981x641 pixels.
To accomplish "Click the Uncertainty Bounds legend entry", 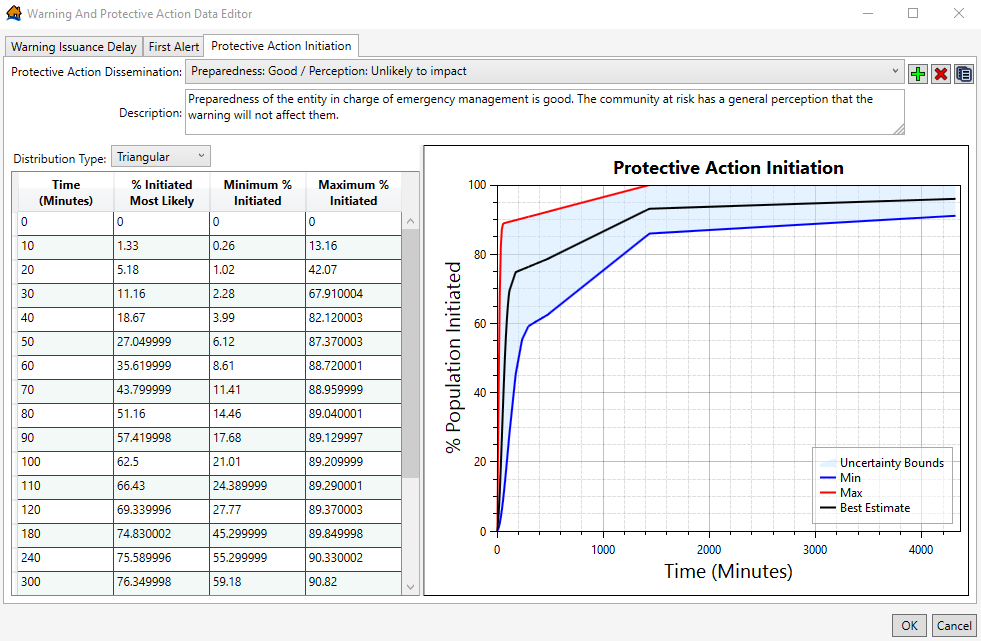I will tap(882, 463).
